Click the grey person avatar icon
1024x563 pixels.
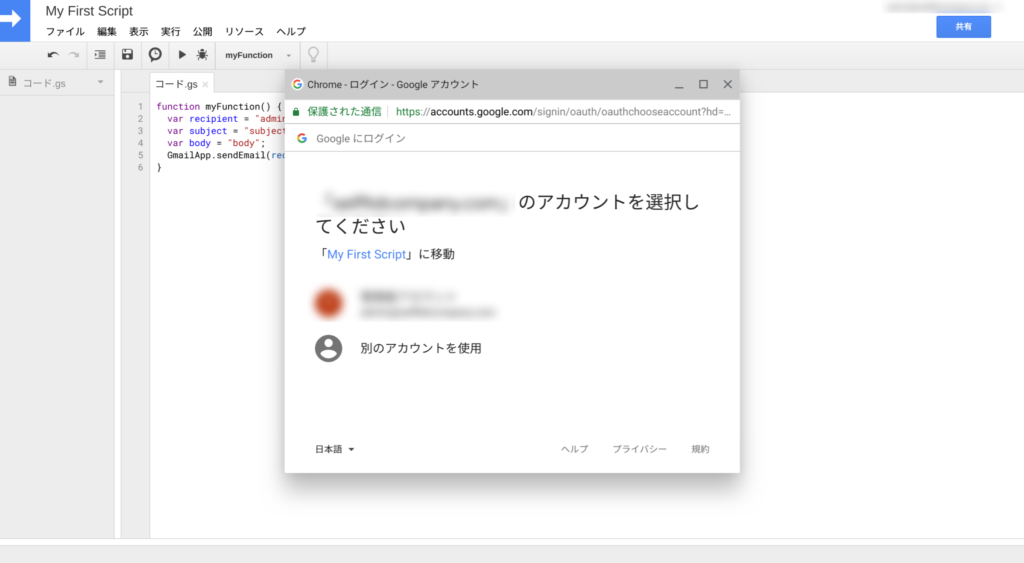tap(328, 348)
